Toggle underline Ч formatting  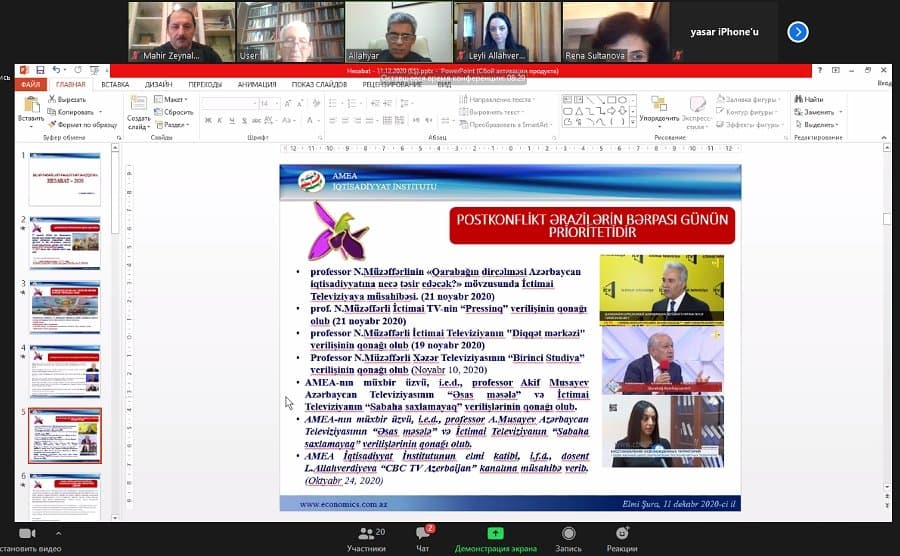pyautogui.click(x=232, y=120)
